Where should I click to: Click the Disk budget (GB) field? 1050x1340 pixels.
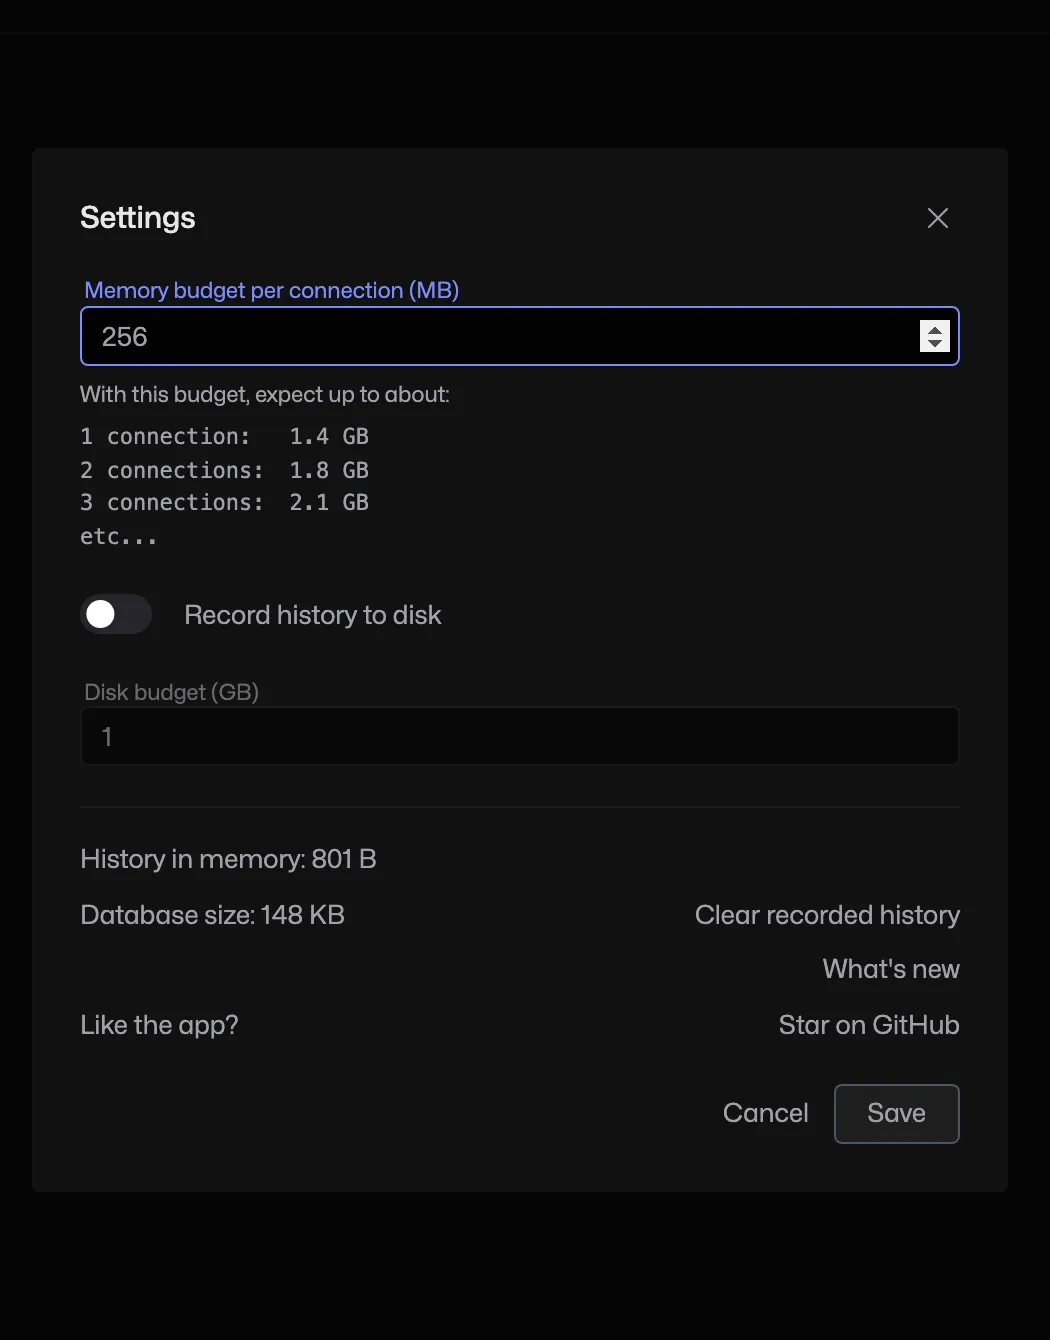click(520, 736)
